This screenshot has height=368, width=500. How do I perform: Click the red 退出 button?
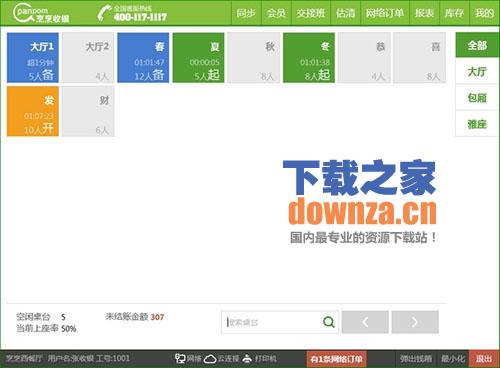click(x=484, y=359)
